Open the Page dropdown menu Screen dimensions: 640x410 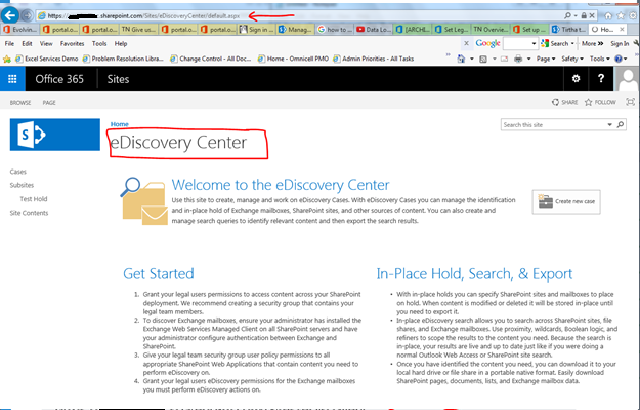tap(546, 59)
